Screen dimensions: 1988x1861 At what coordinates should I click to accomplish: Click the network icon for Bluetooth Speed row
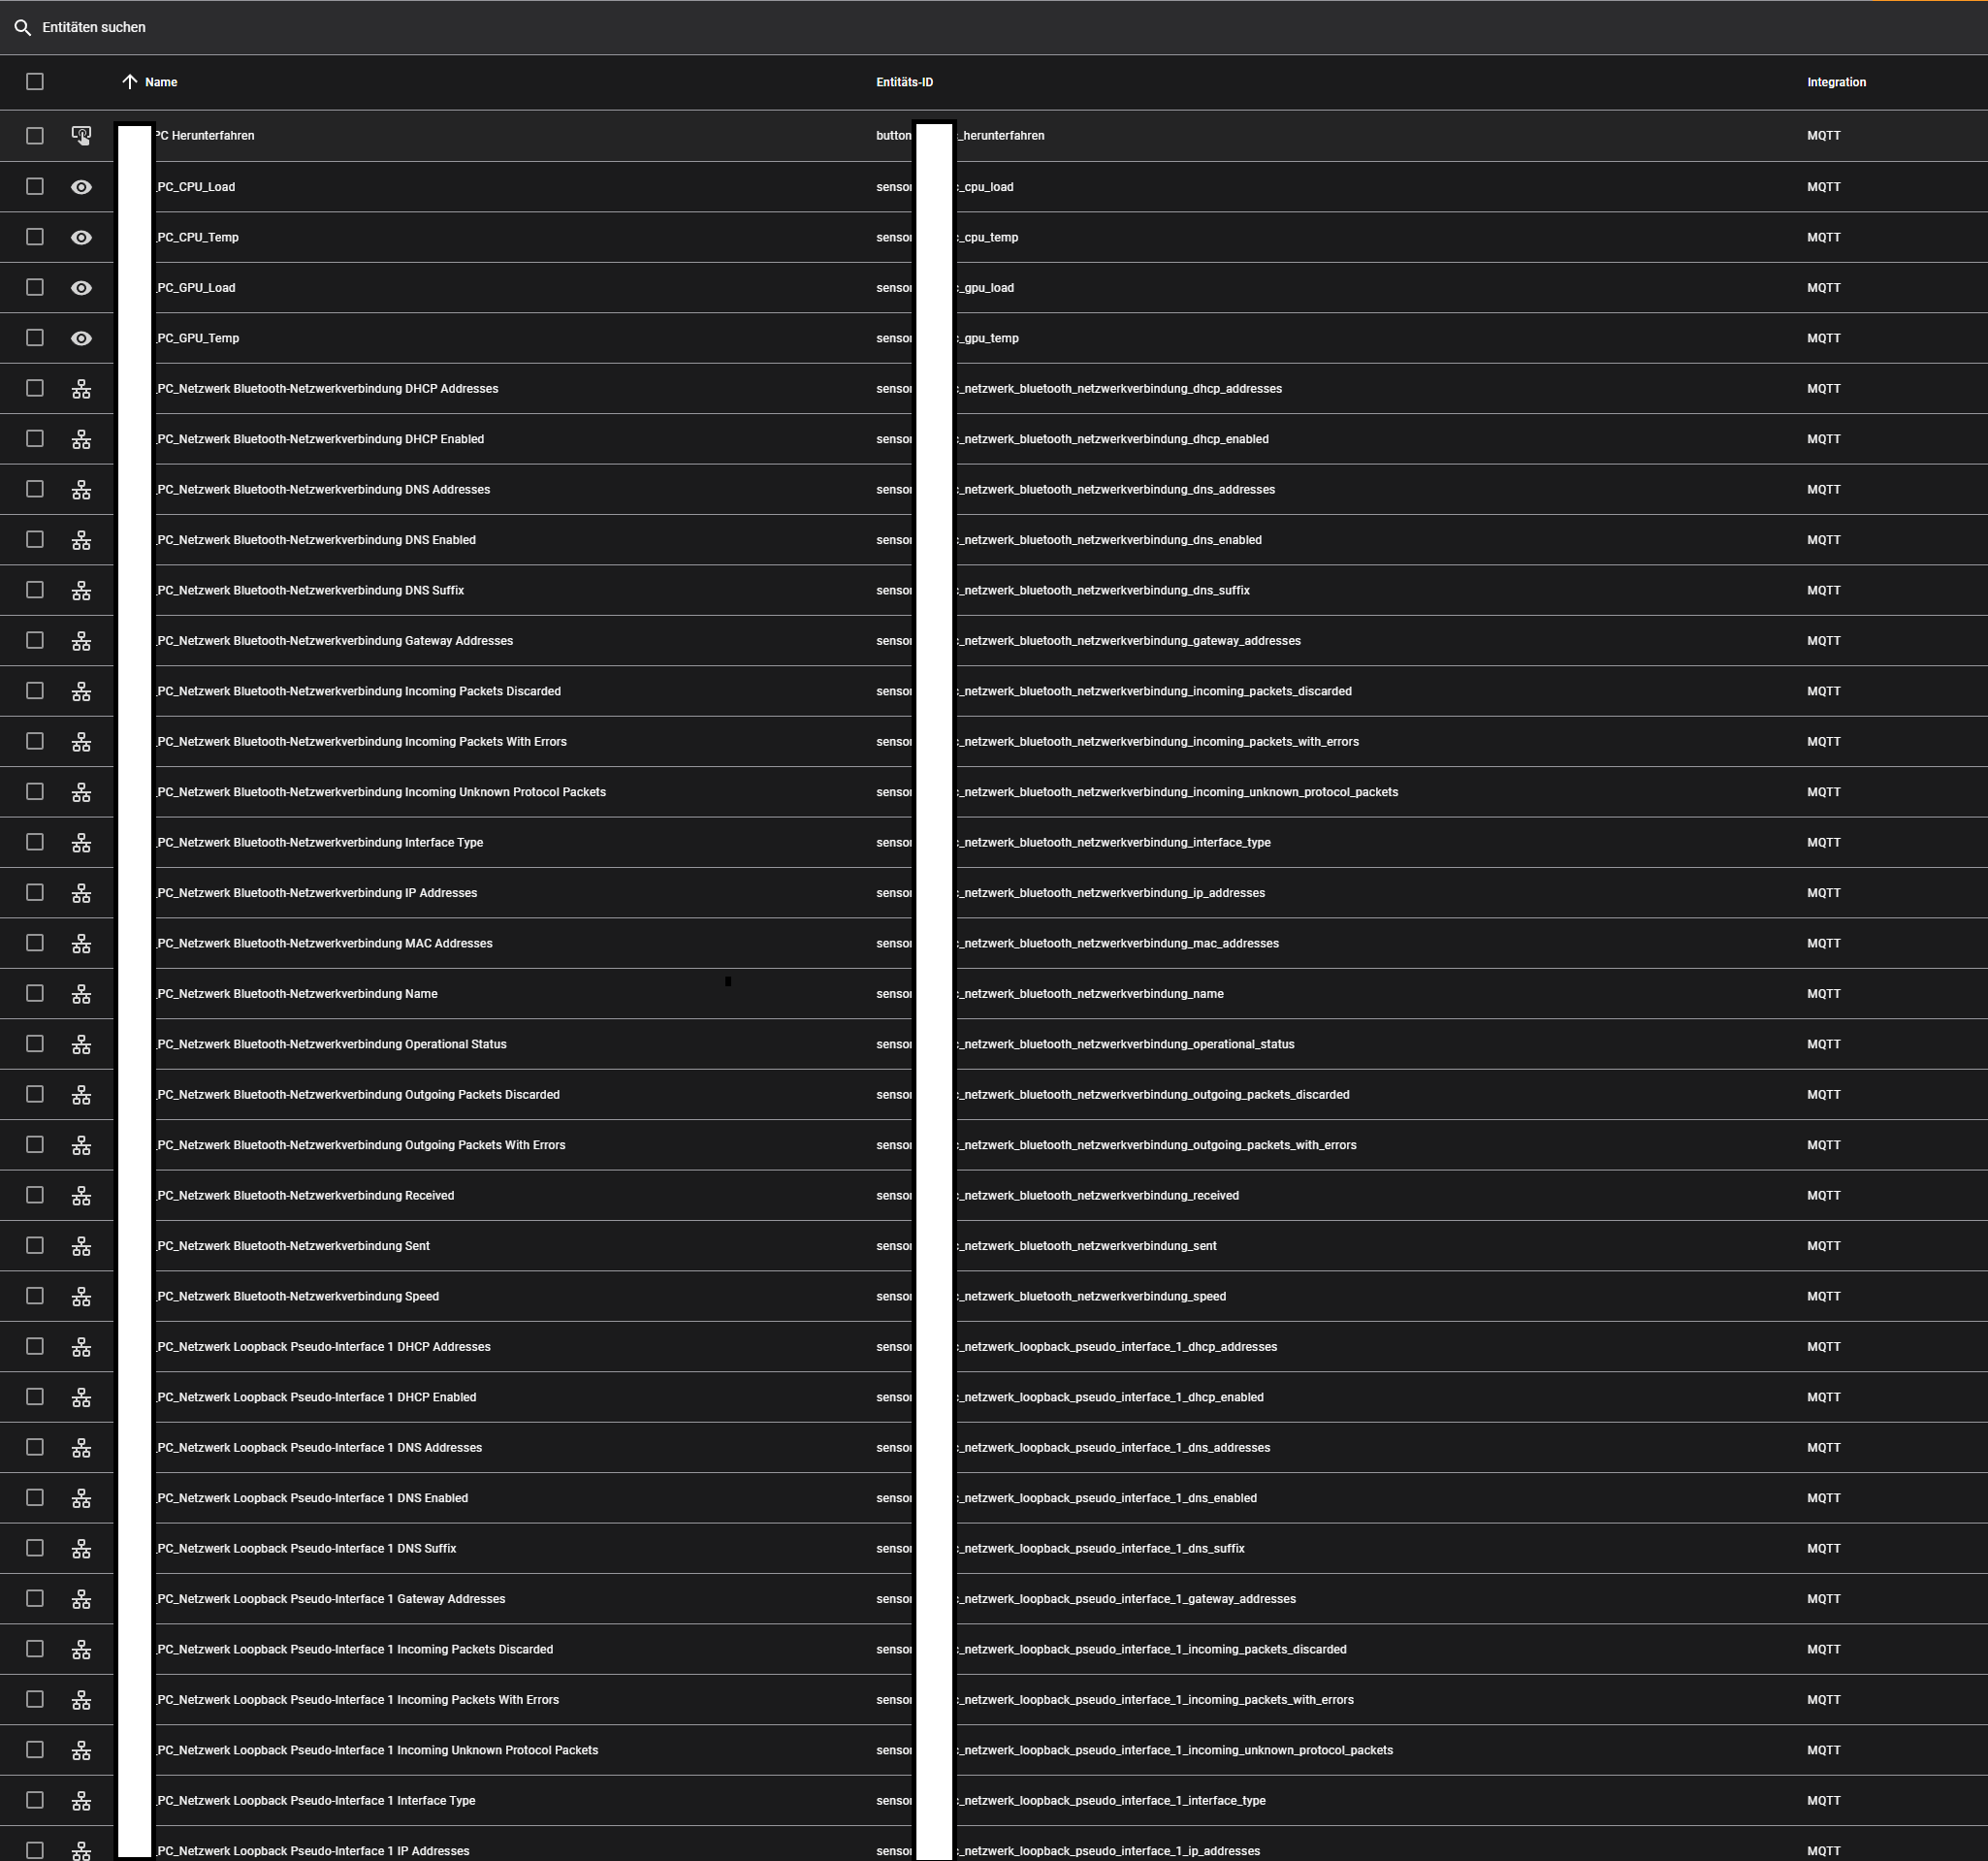point(81,1297)
